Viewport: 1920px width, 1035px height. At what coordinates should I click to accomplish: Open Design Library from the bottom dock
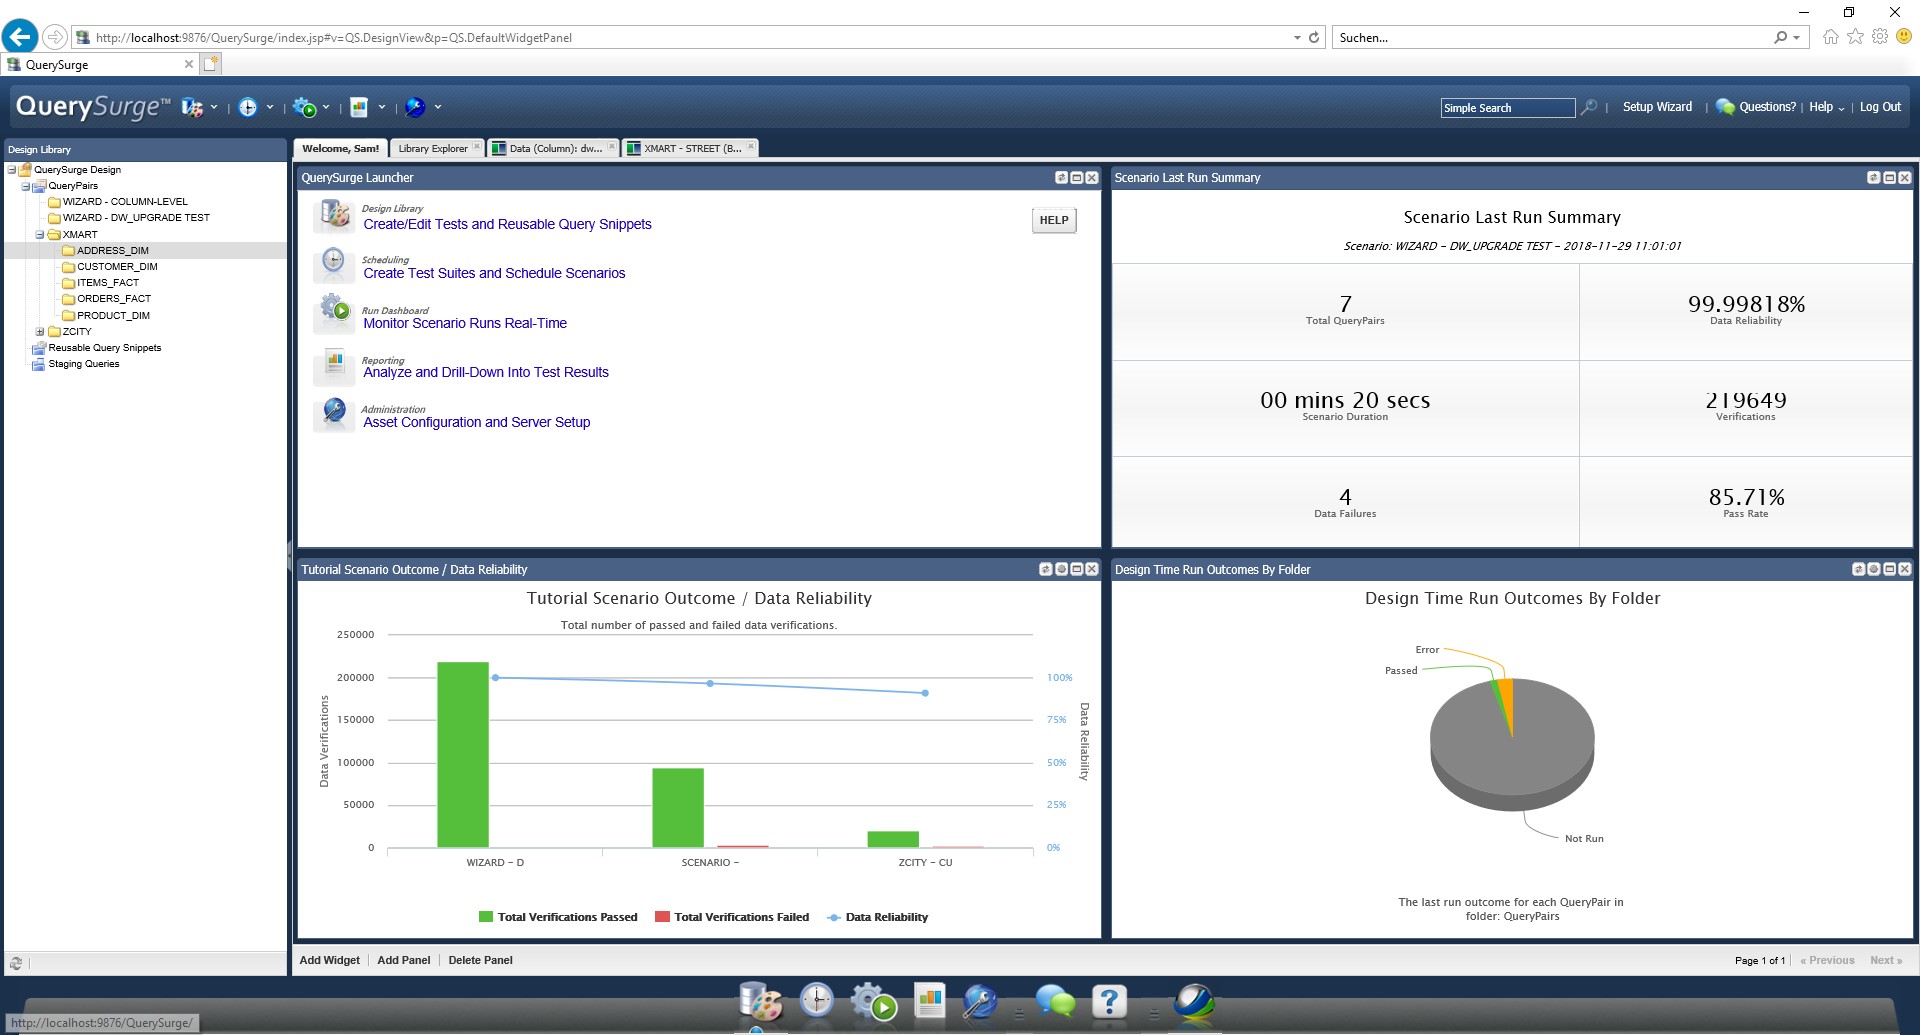click(x=760, y=1001)
